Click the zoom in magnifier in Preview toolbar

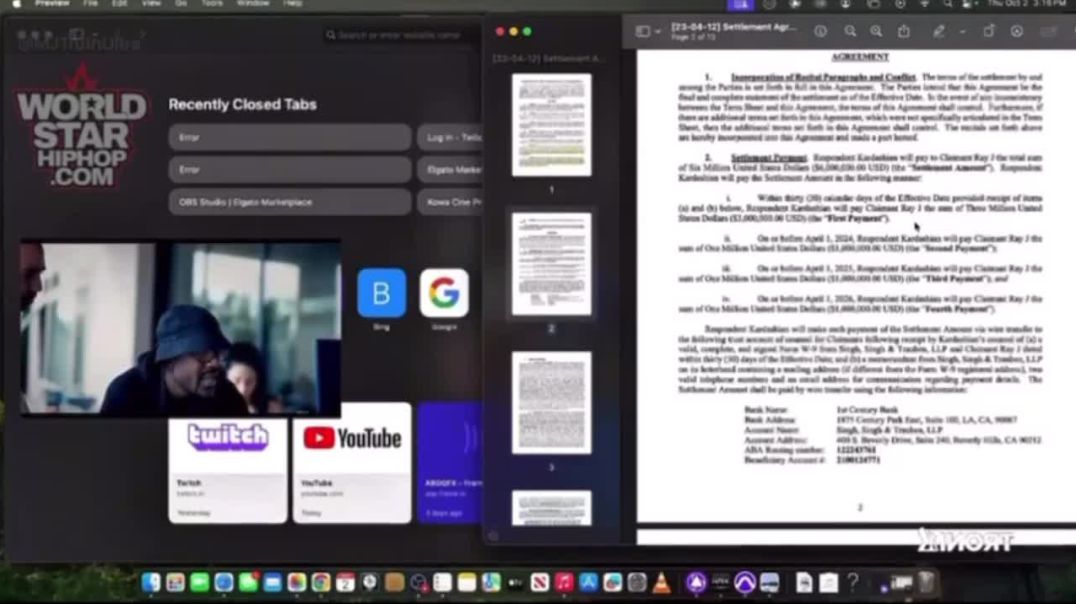coord(876,32)
